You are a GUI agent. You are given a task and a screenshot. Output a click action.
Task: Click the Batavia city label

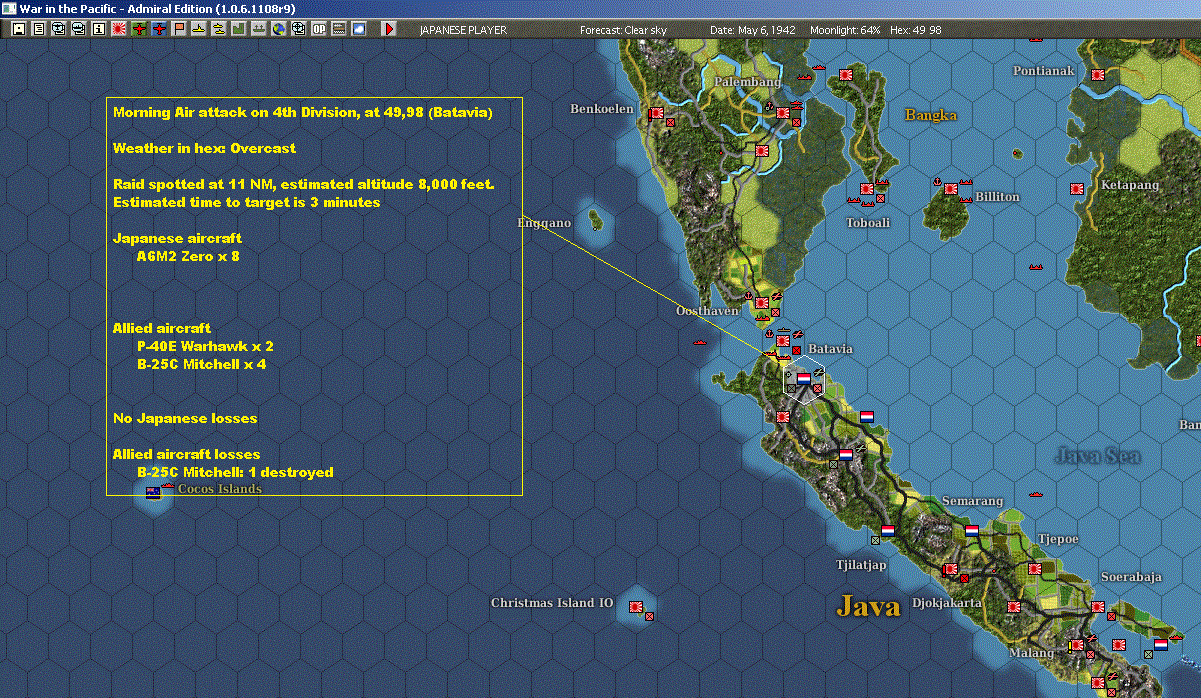pos(831,349)
